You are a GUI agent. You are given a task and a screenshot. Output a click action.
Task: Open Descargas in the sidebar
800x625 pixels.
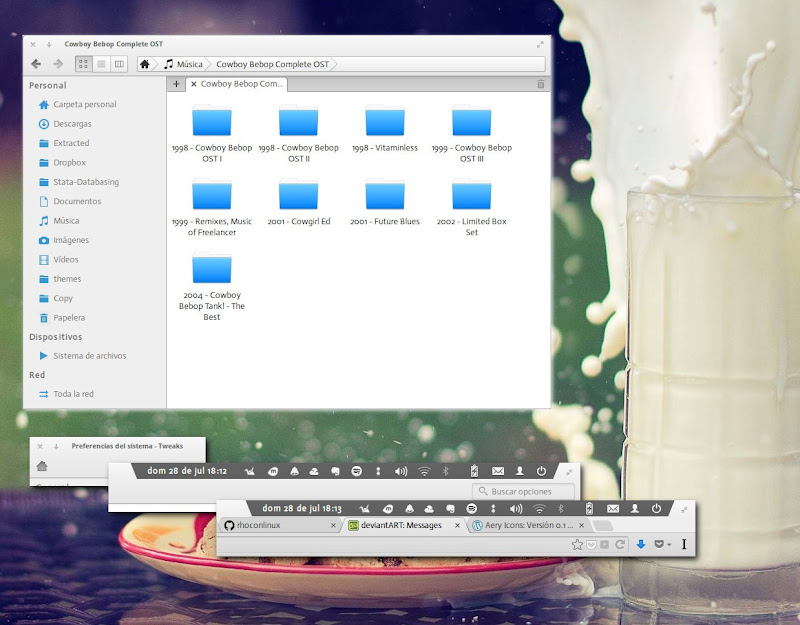coord(71,124)
